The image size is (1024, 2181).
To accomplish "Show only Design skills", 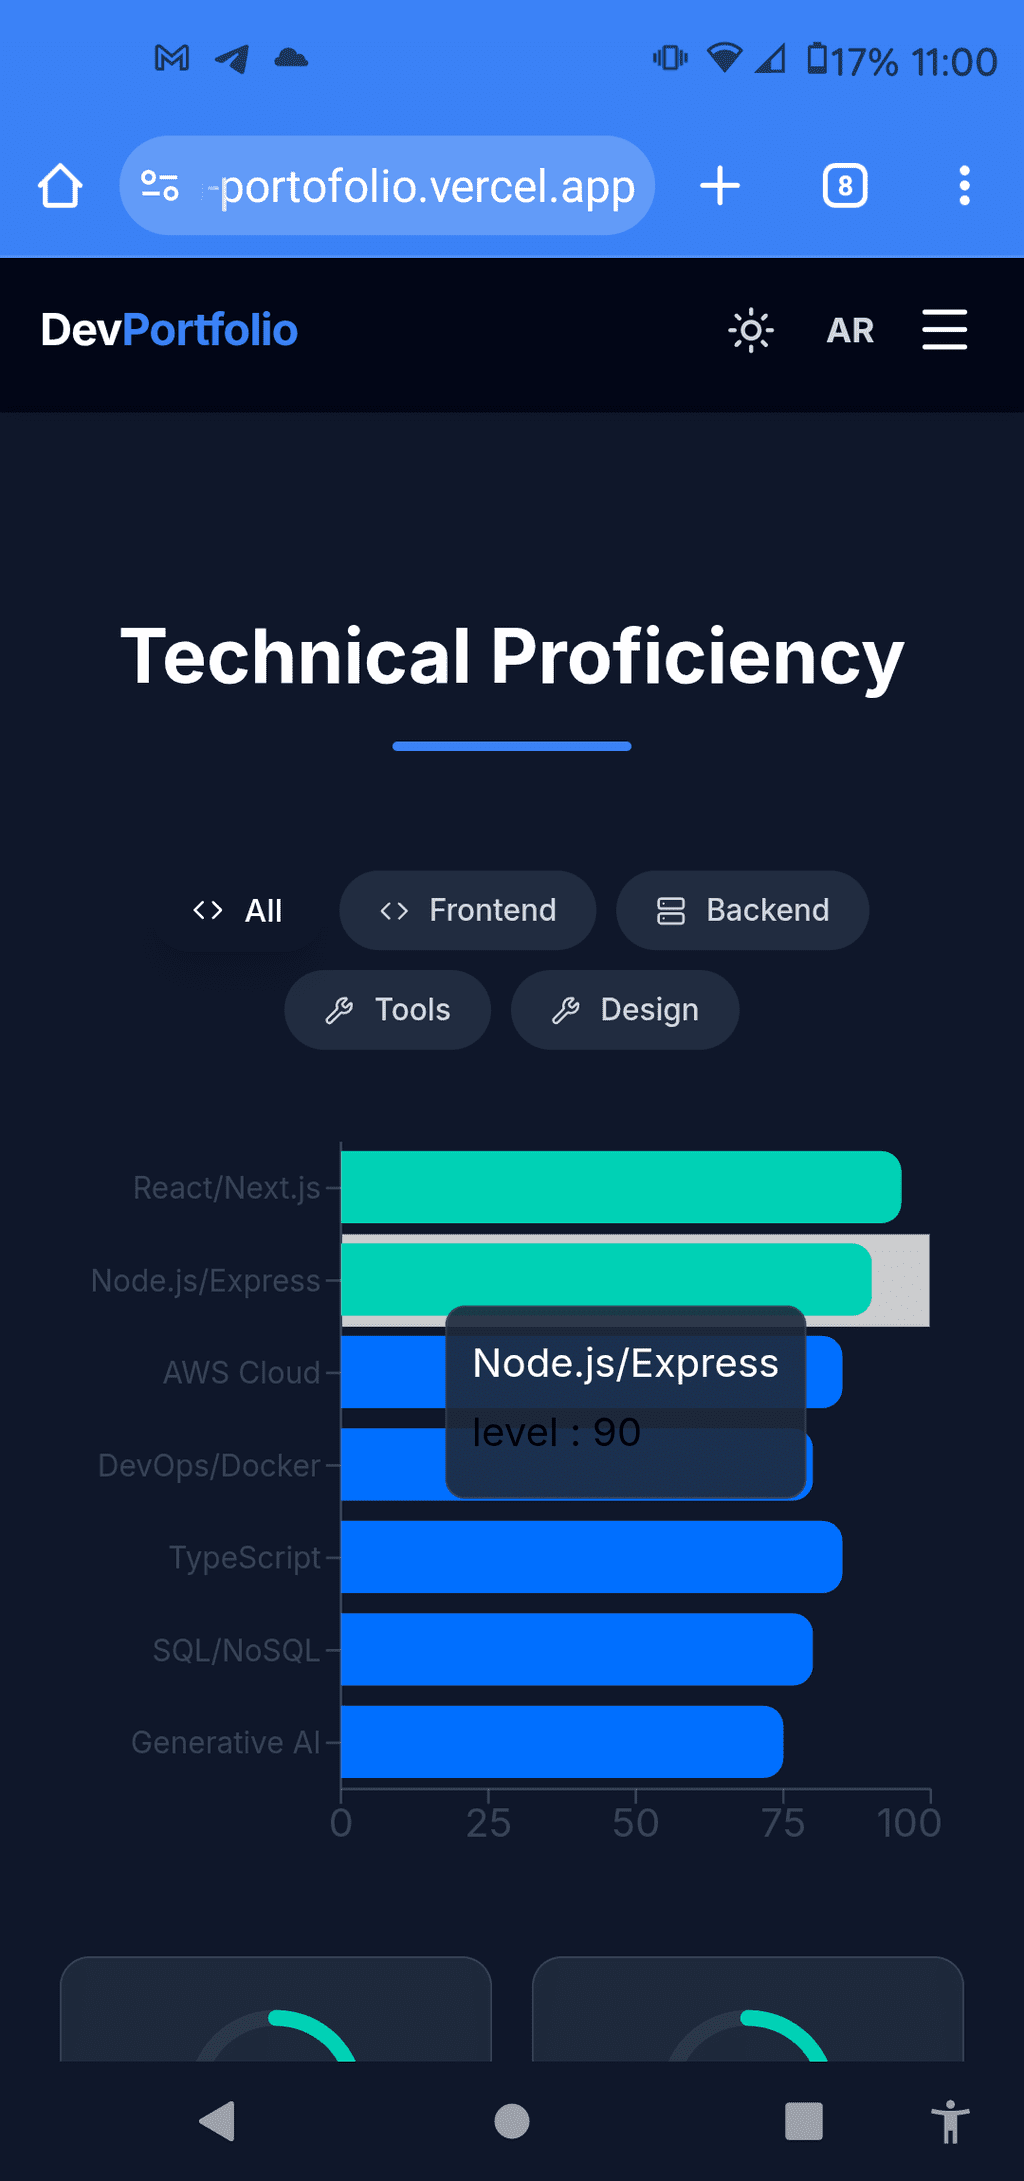I will [x=625, y=1010].
